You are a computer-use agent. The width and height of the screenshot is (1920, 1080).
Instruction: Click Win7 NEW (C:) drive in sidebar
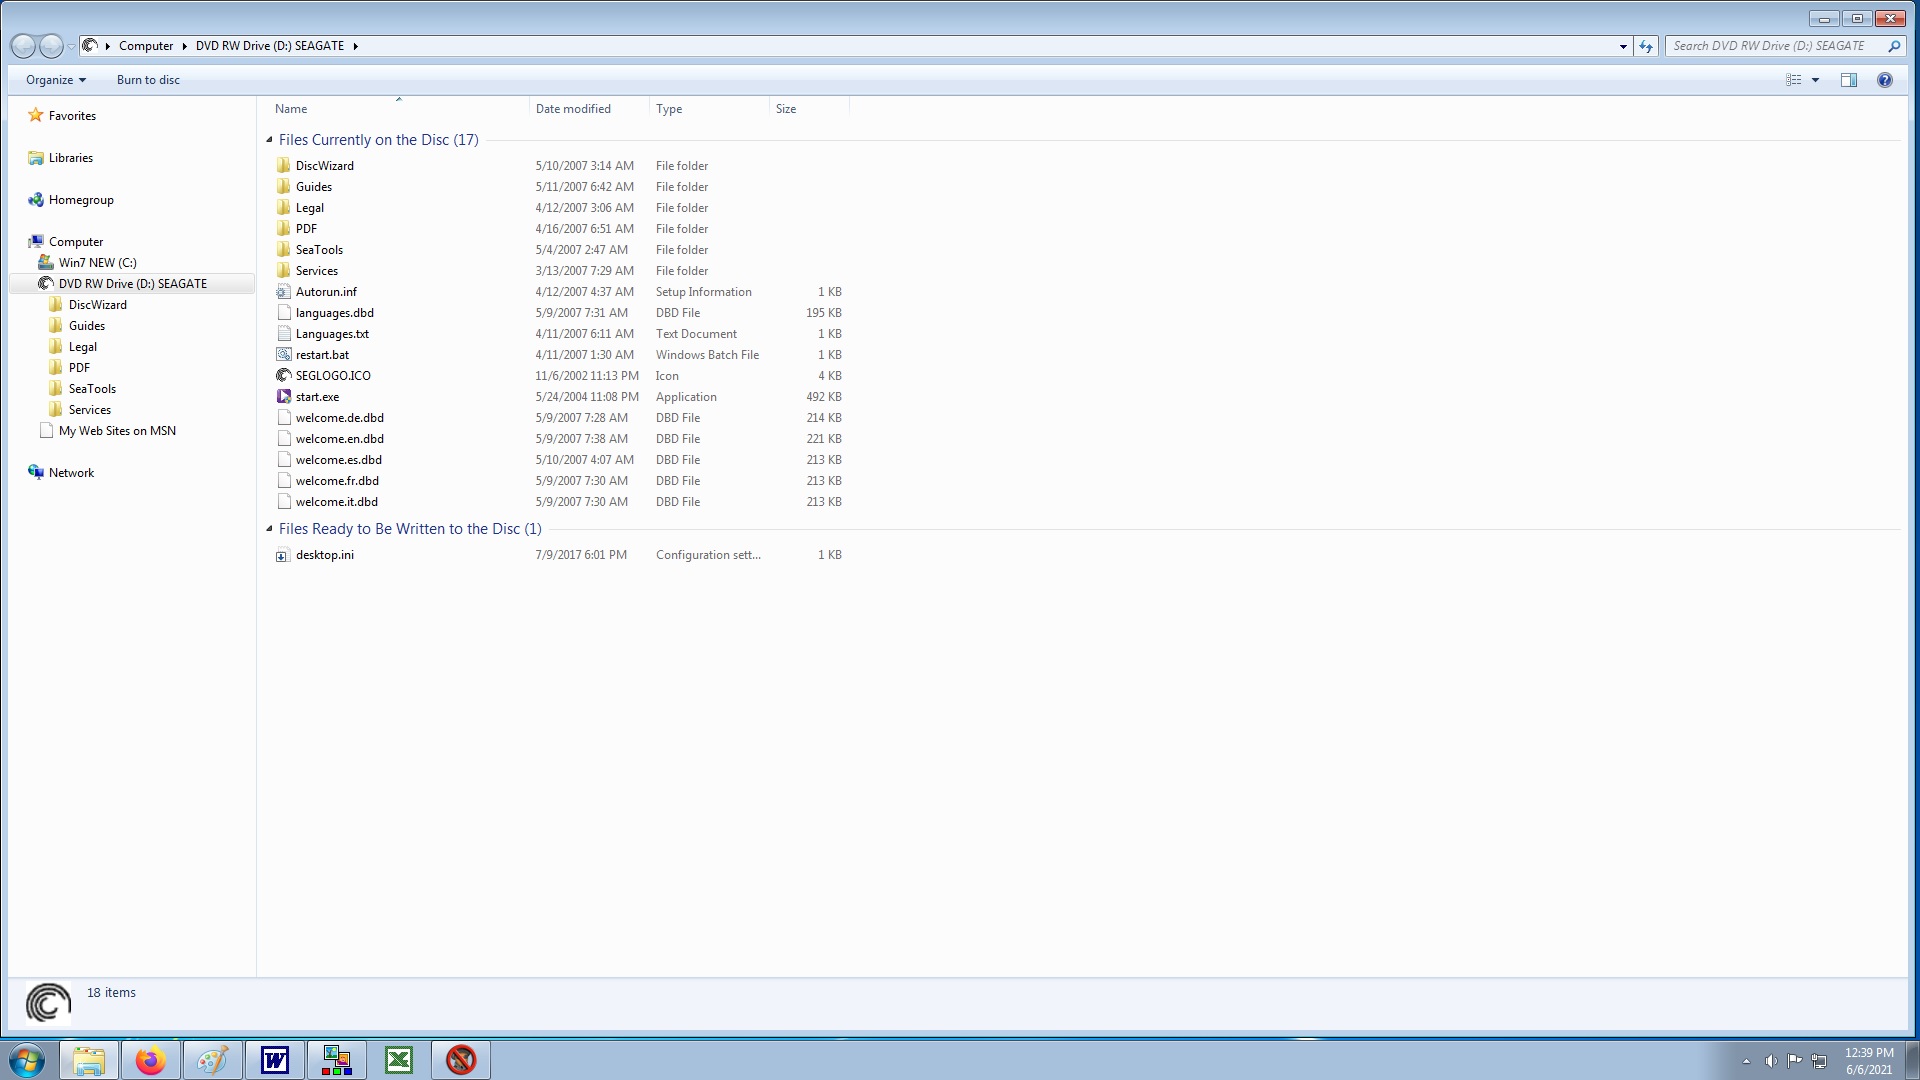coord(97,263)
